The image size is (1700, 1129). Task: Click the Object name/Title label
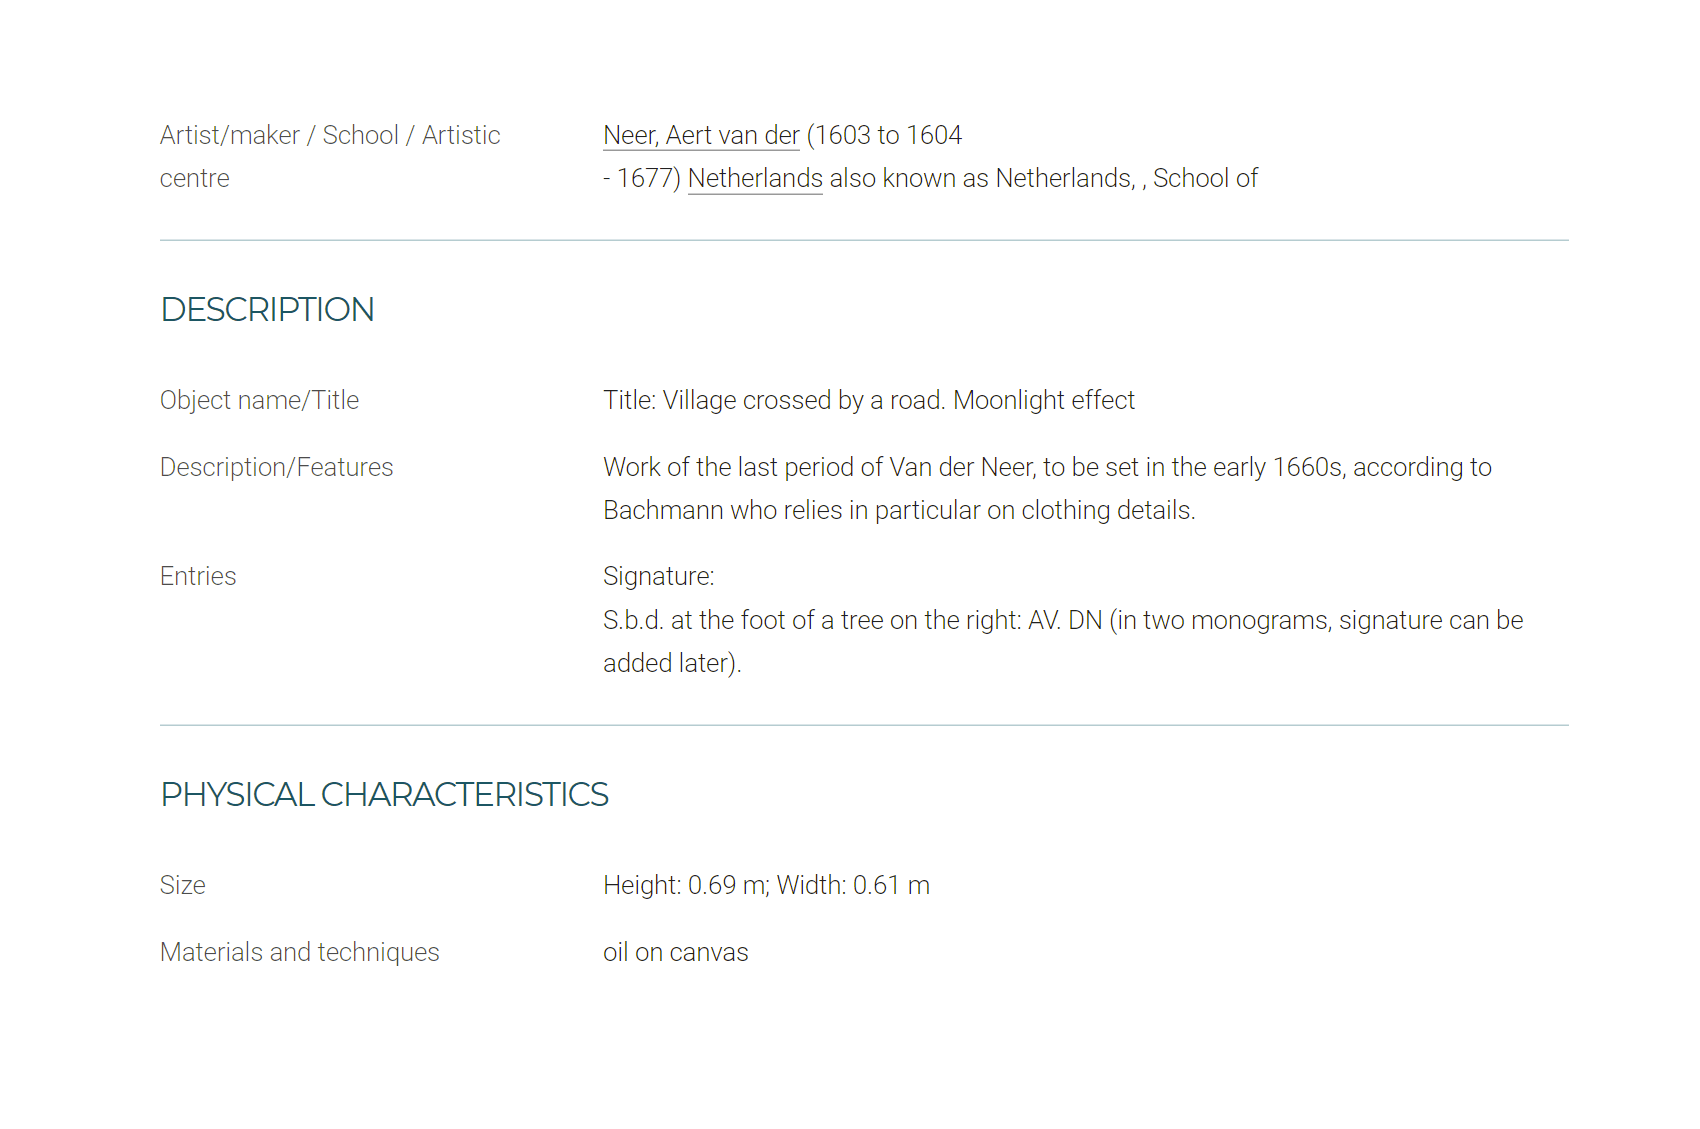pyautogui.click(x=259, y=400)
